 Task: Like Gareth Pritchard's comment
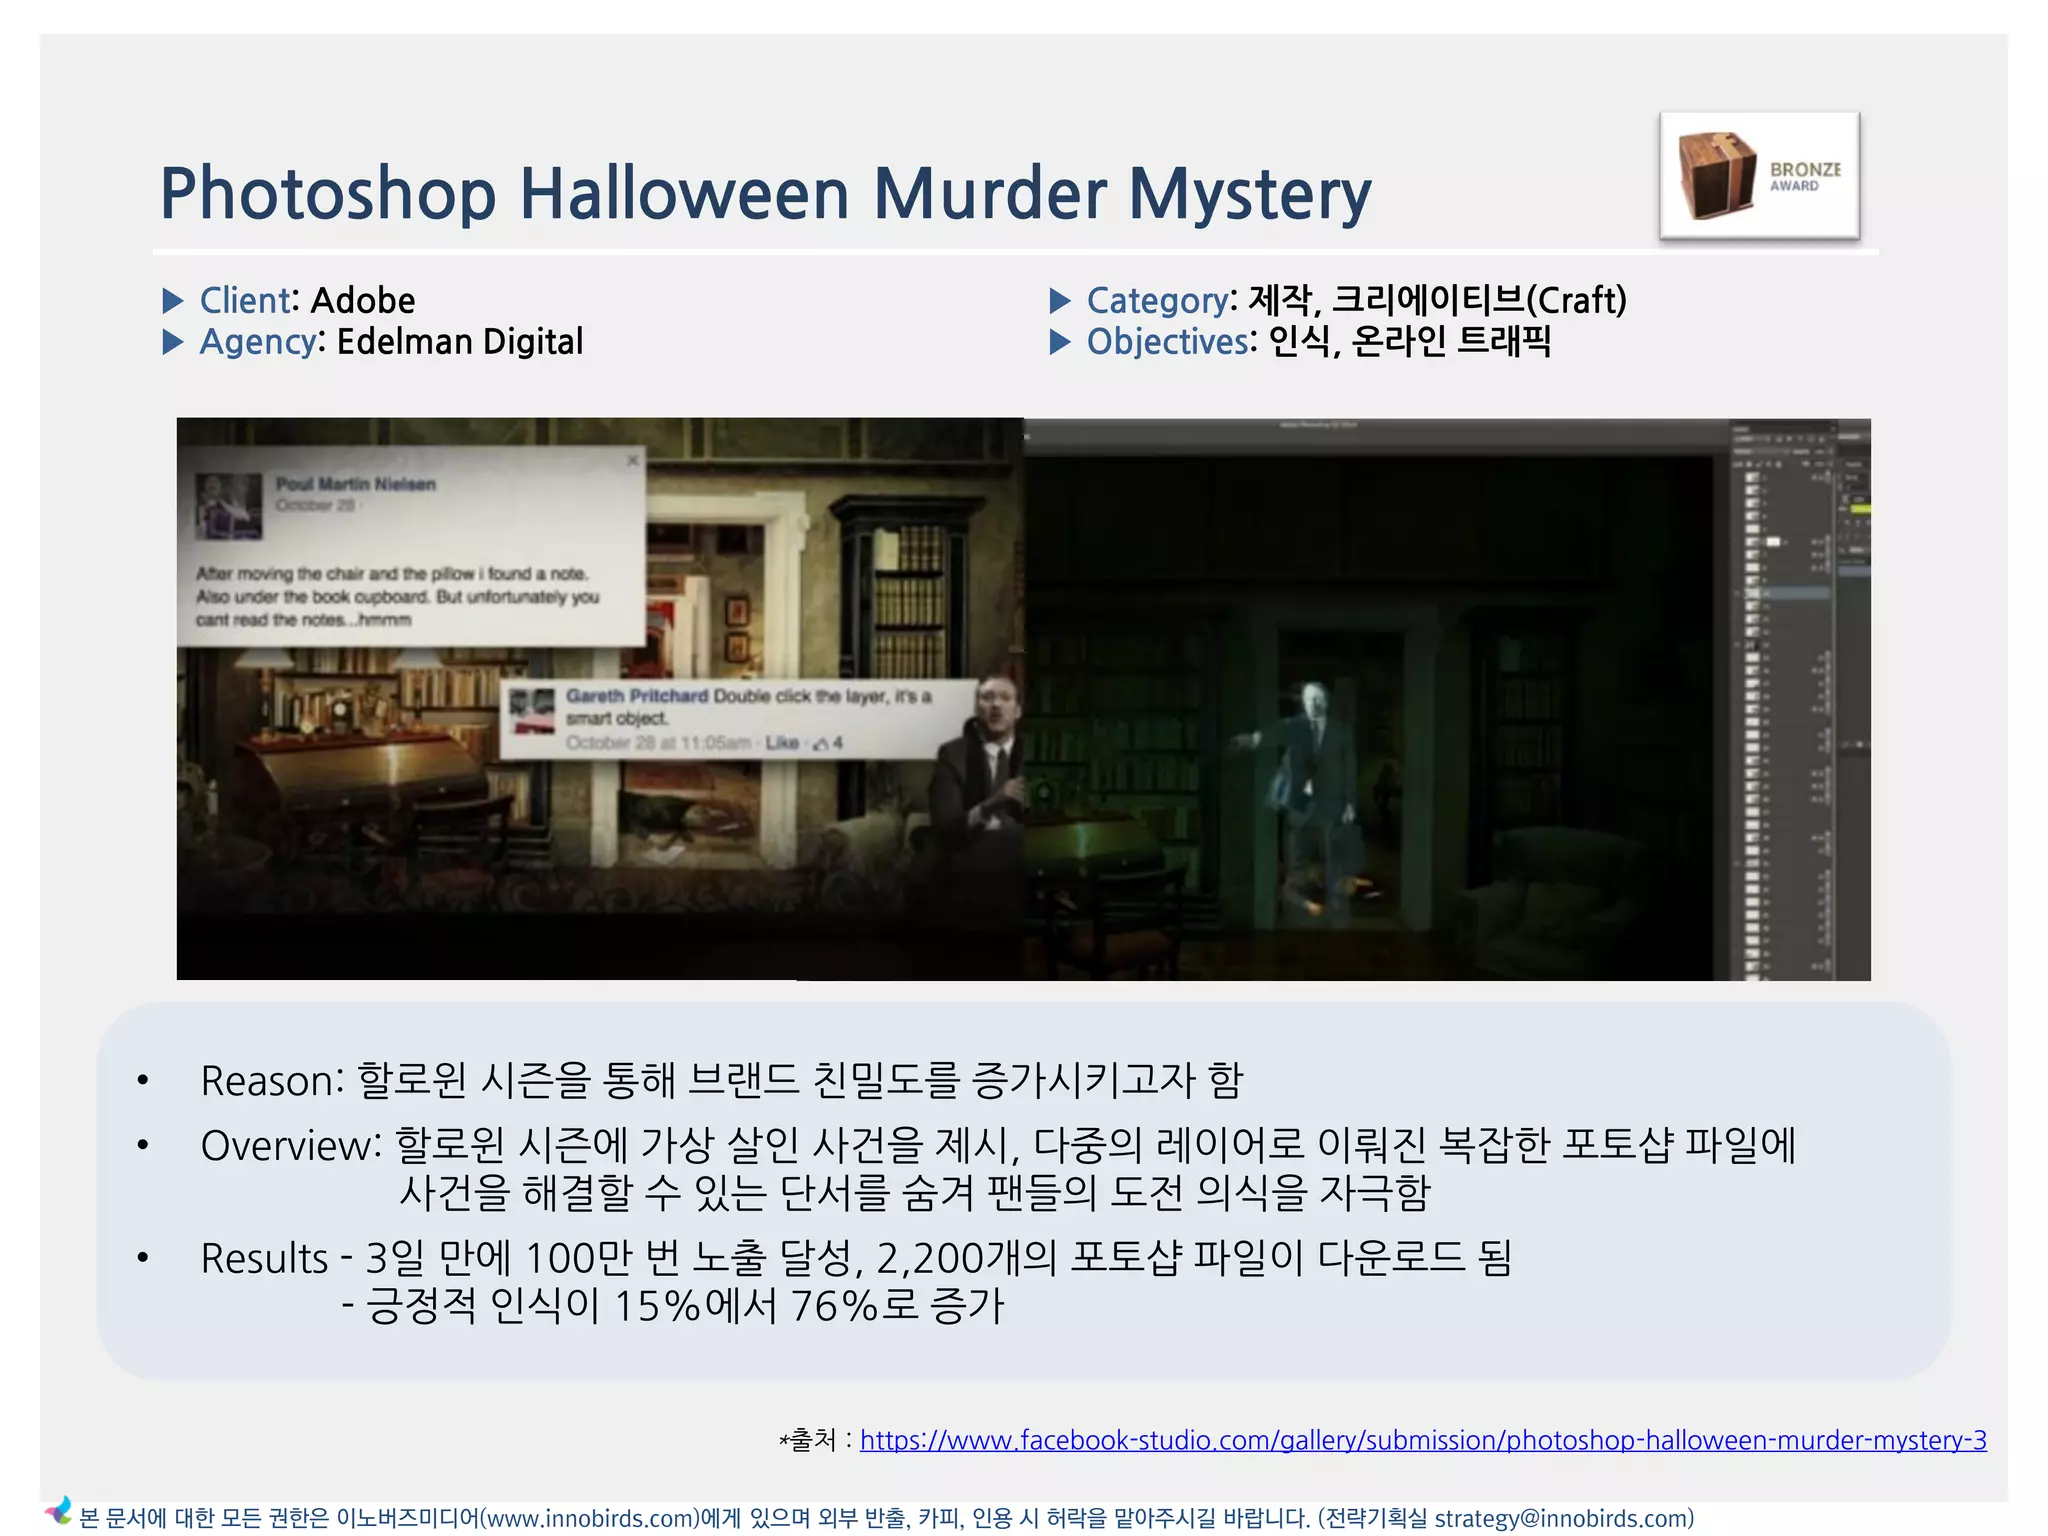tap(782, 742)
